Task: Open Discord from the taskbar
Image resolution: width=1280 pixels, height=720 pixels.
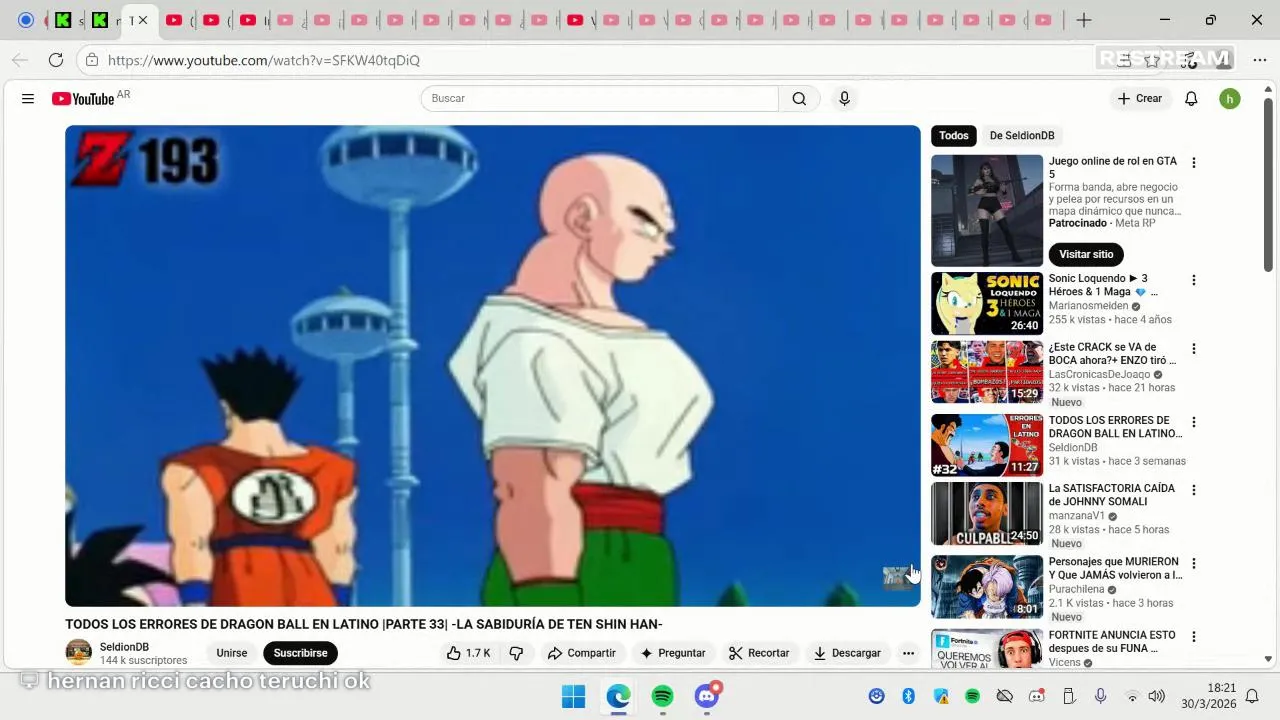Action: (x=707, y=696)
